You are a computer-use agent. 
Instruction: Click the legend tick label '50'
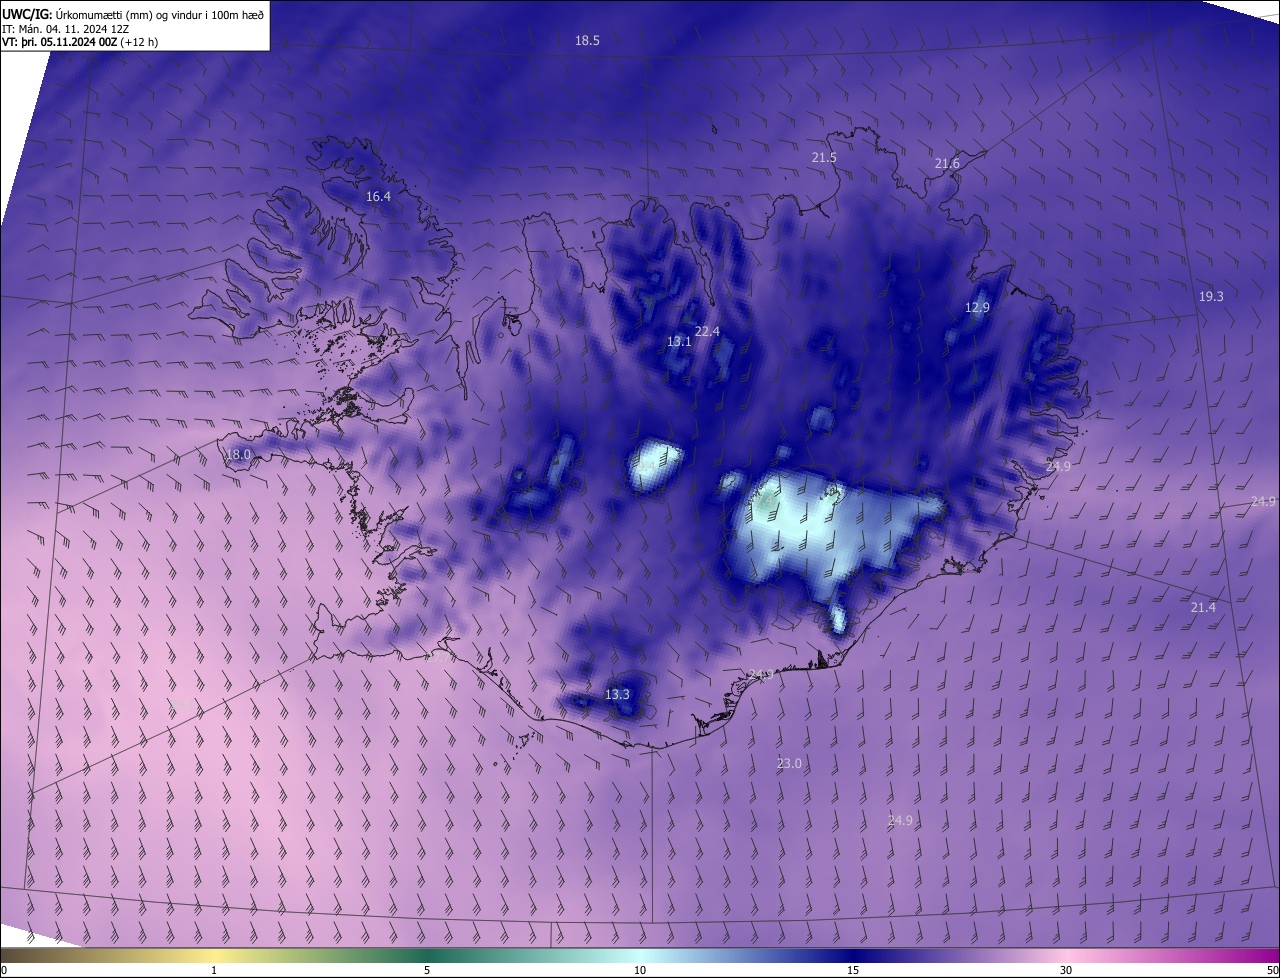[1272, 971]
